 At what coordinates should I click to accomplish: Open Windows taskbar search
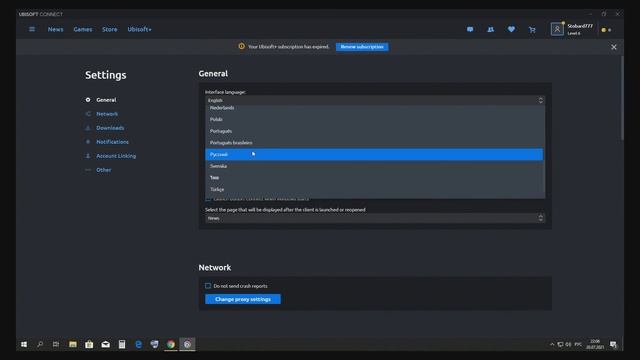(x=40, y=344)
